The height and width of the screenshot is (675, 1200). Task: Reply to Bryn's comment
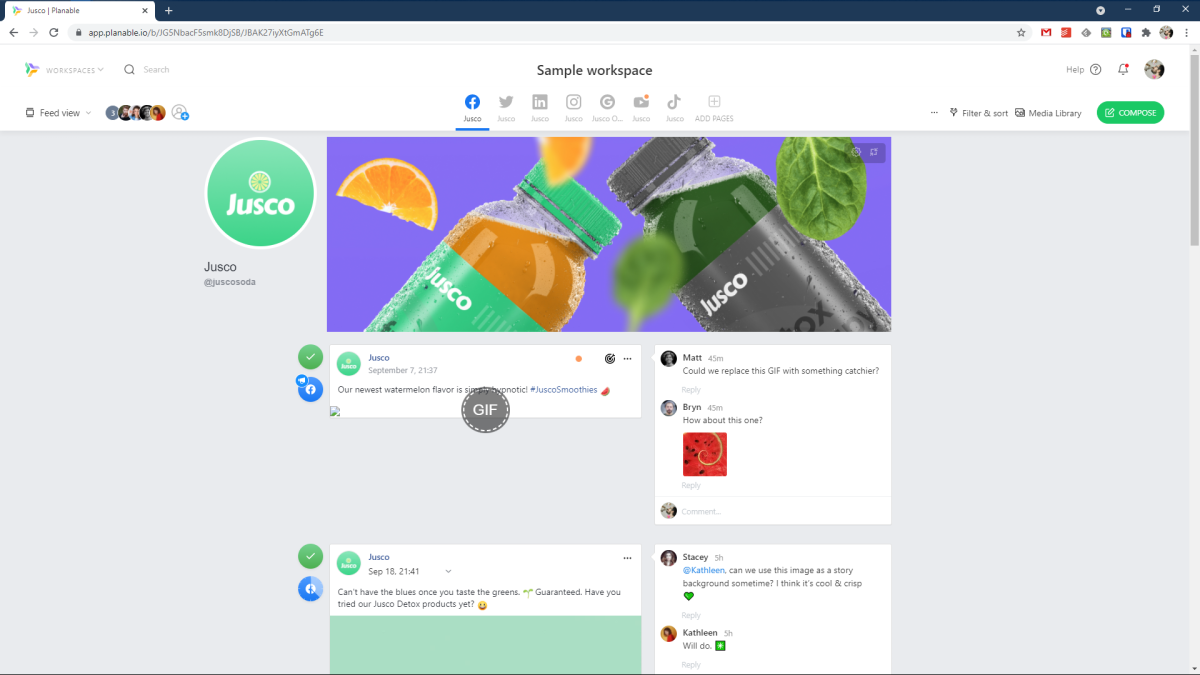pyautogui.click(x=691, y=485)
